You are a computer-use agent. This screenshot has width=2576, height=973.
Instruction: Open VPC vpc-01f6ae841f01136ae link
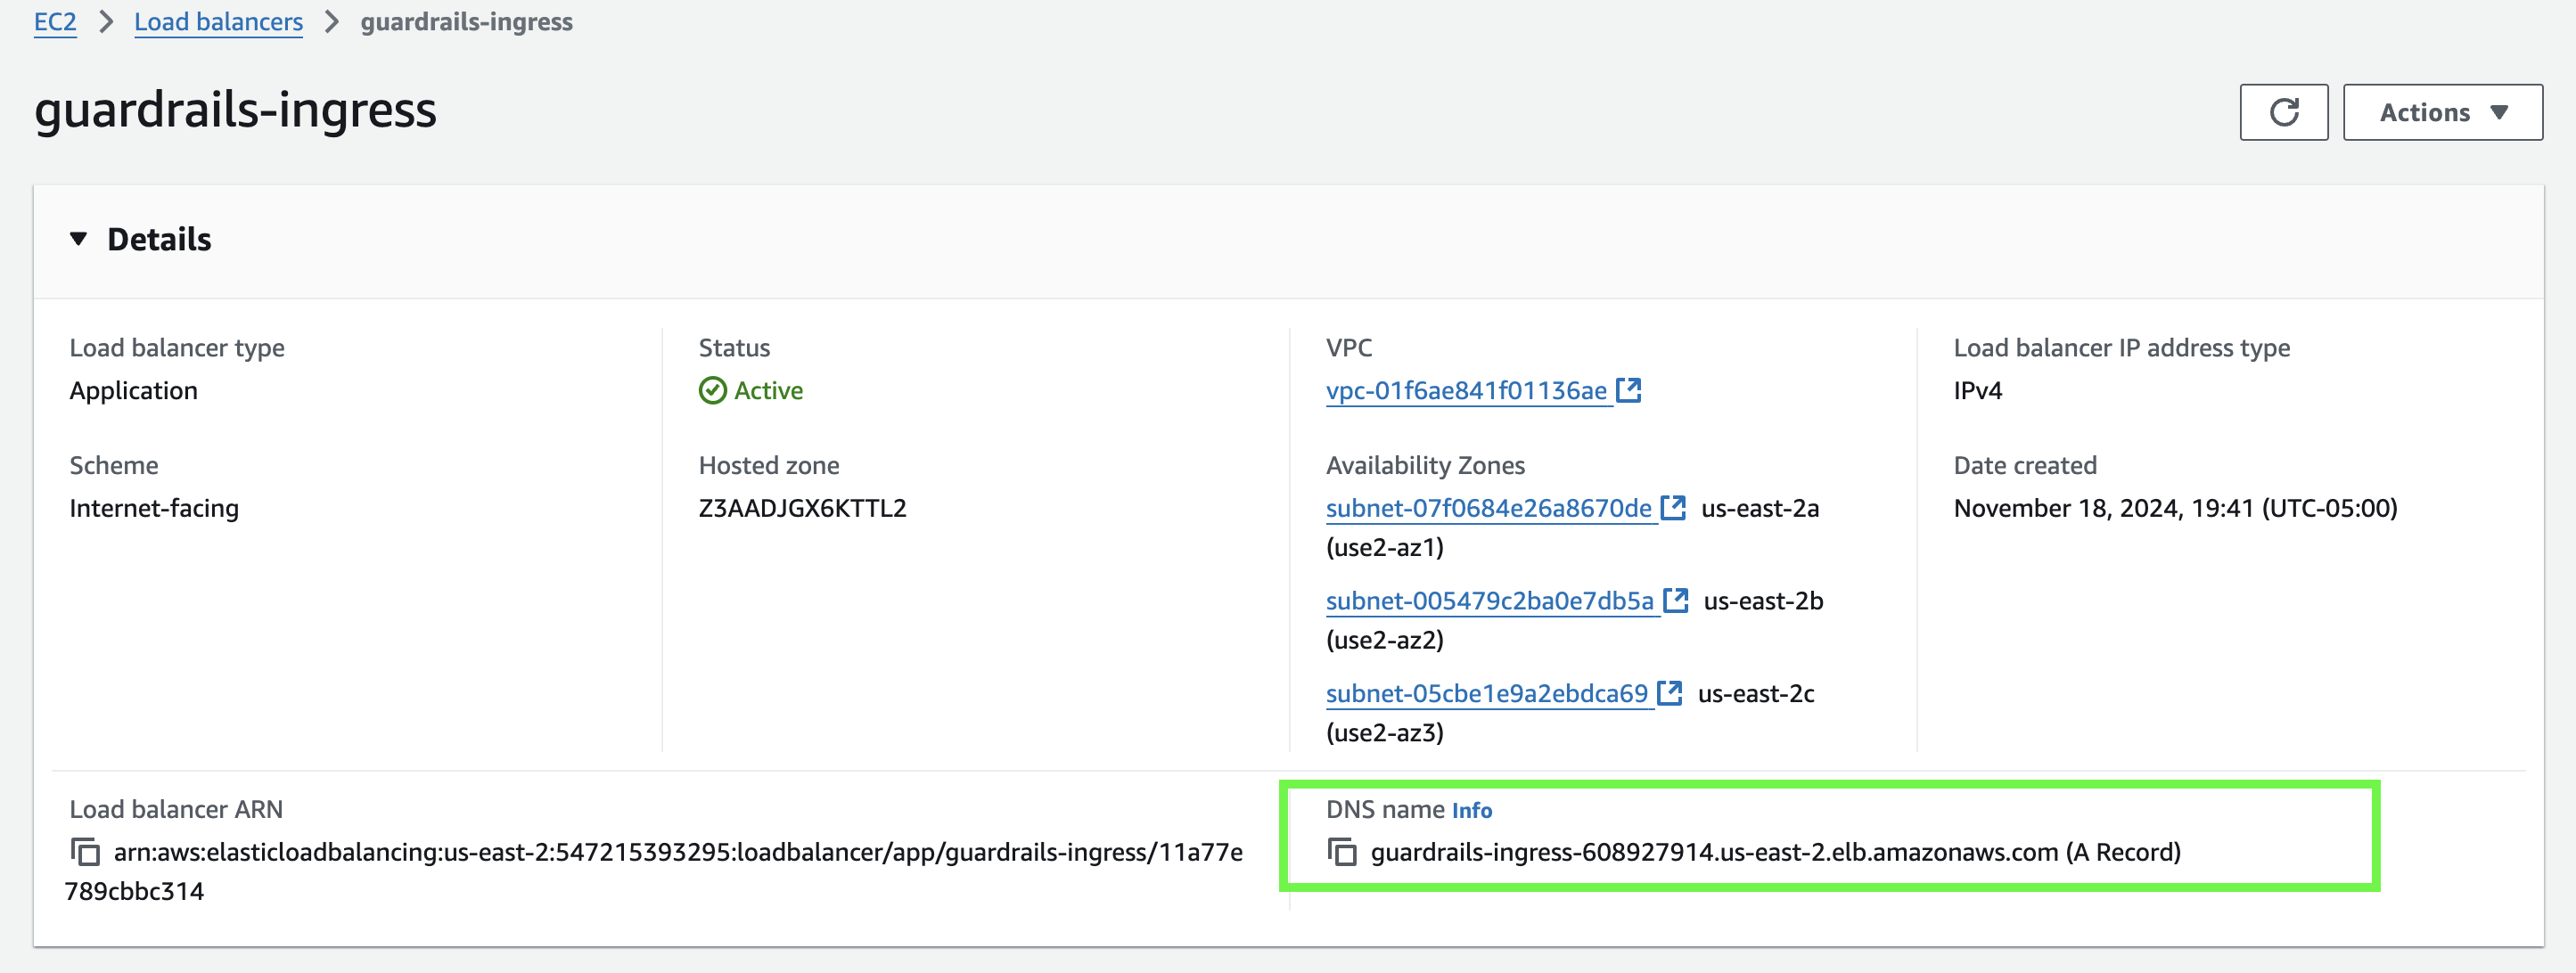pyautogui.click(x=1466, y=391)
